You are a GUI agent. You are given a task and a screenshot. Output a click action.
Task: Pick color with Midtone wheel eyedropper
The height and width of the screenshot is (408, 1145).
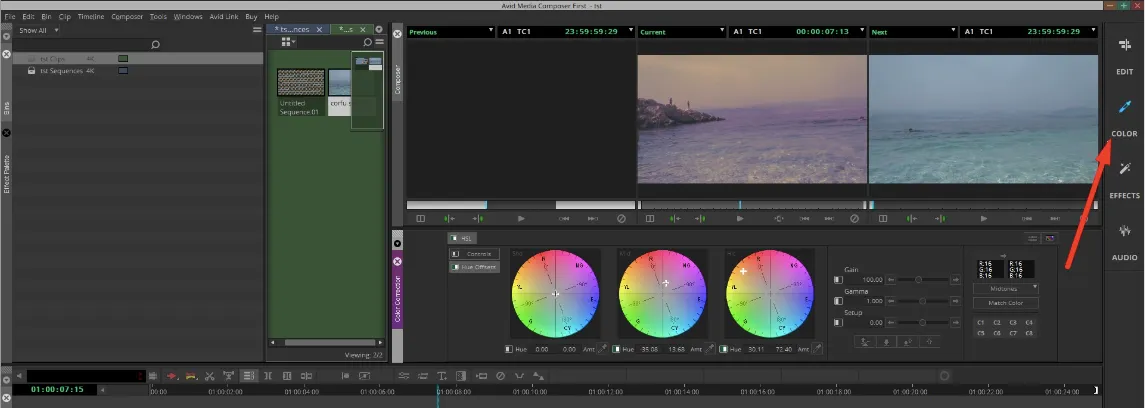pos(710,350)
